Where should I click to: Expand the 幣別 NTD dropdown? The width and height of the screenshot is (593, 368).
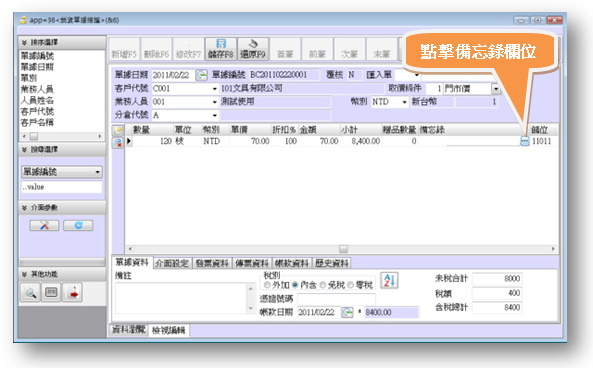pos(404,102)
